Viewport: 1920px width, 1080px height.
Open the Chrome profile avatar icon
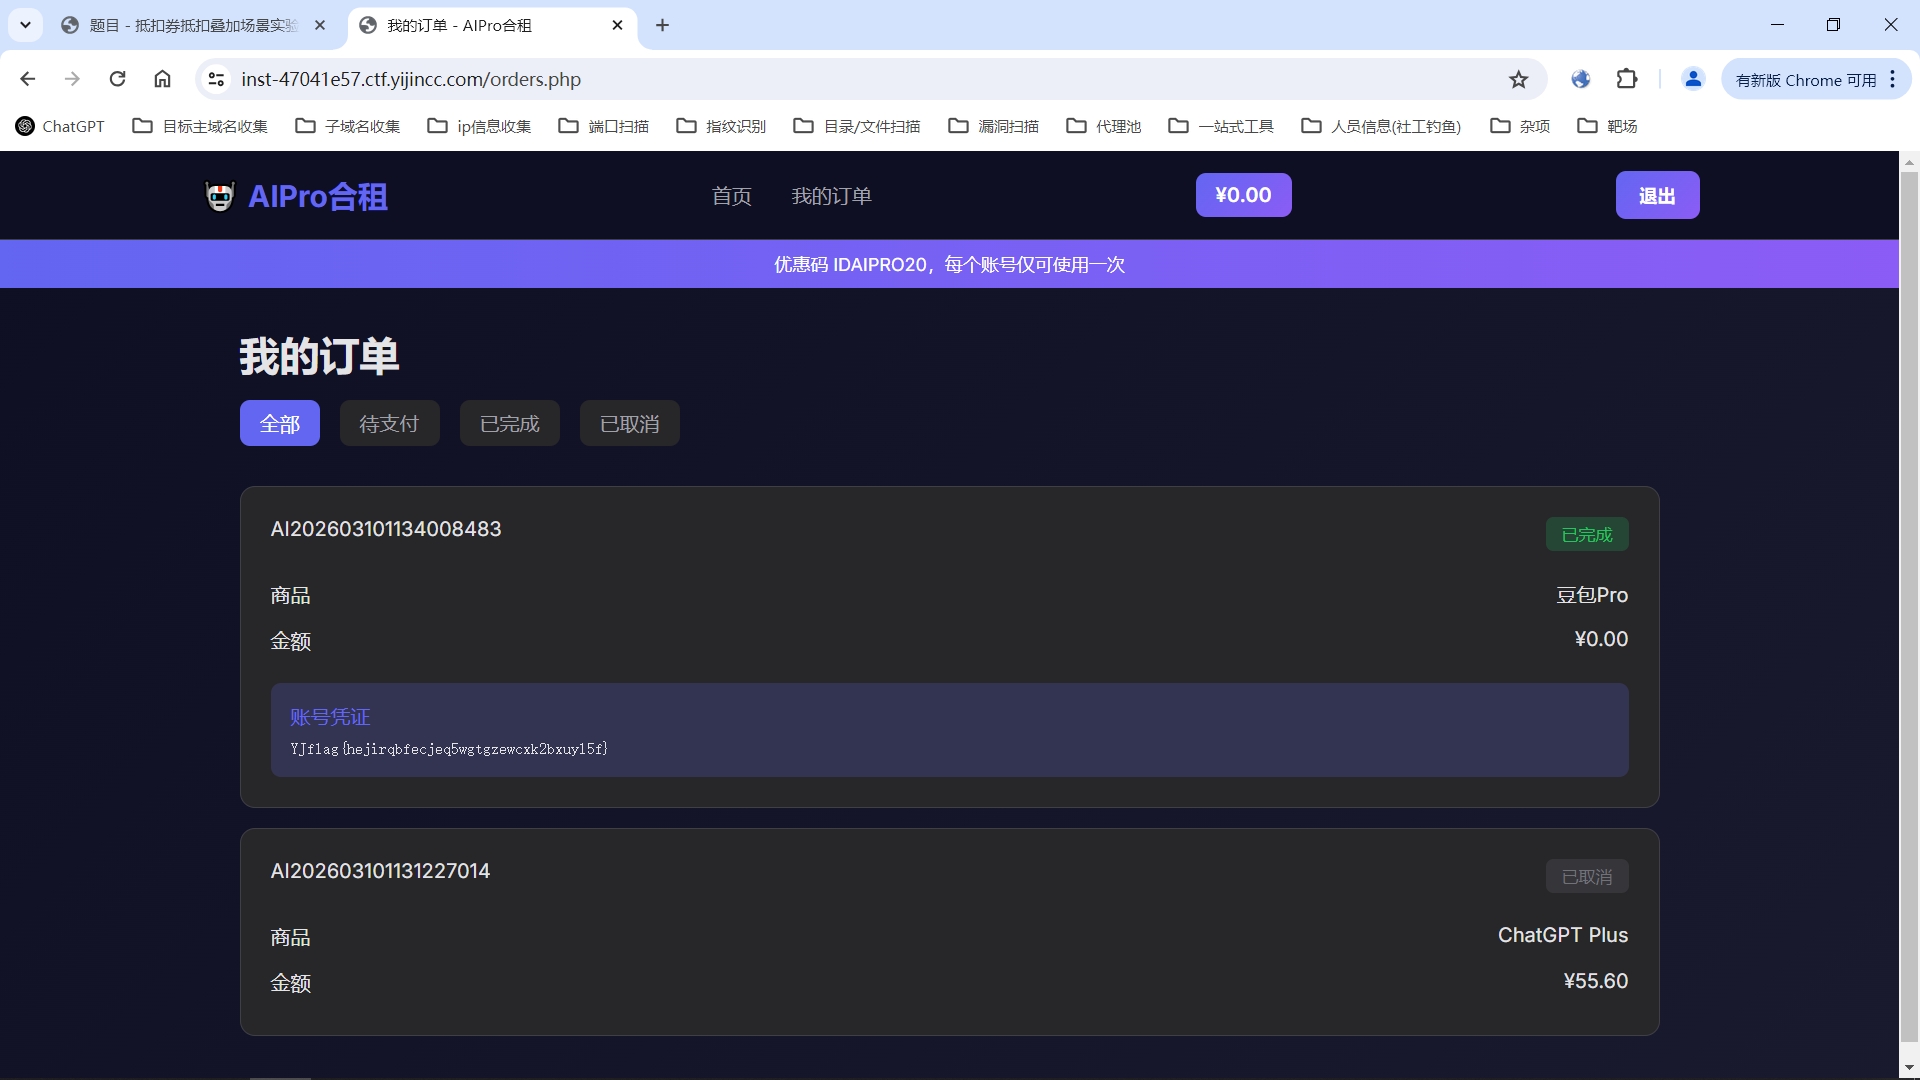(x=1692, y=79)
